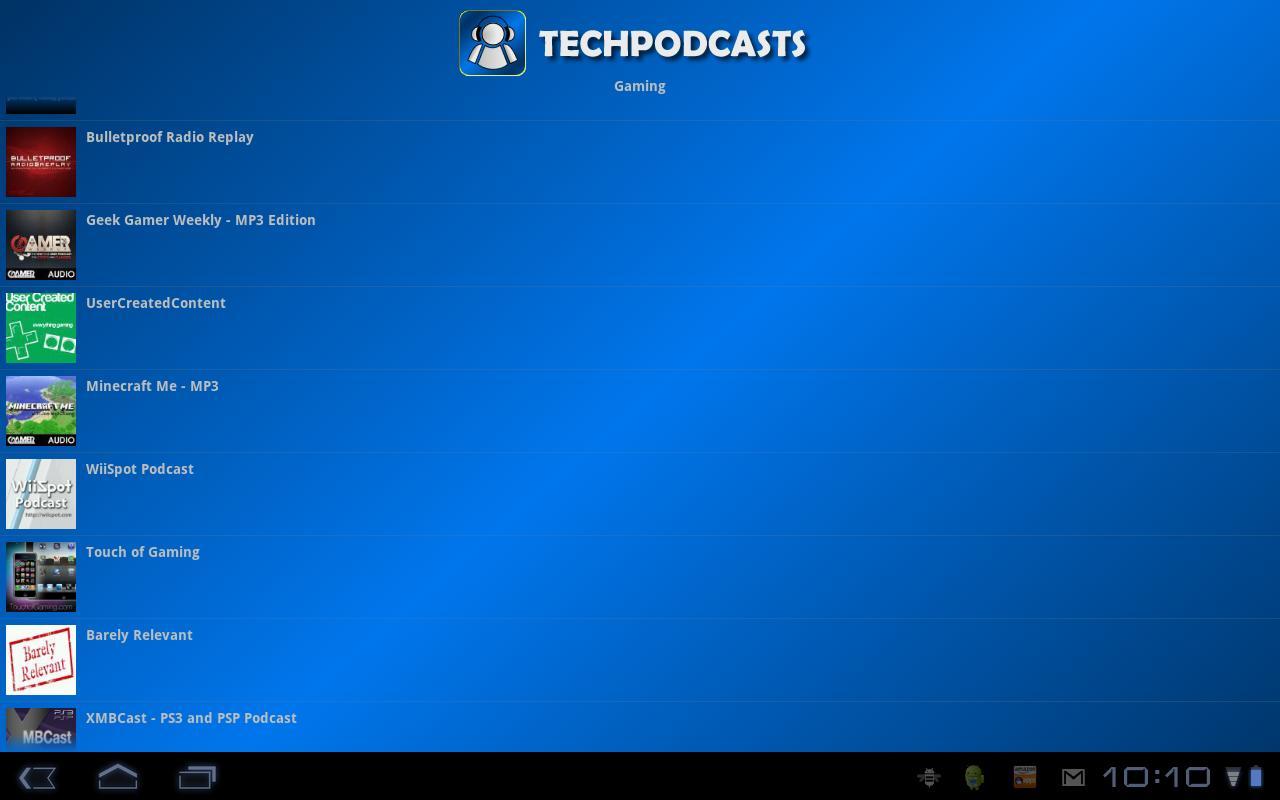Select Barely Relevant title
This screenshot has height=800, width=1280.
pos(139,635)
